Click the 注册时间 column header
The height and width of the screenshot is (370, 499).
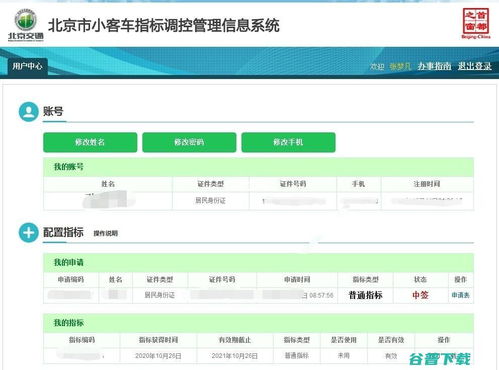427,184
